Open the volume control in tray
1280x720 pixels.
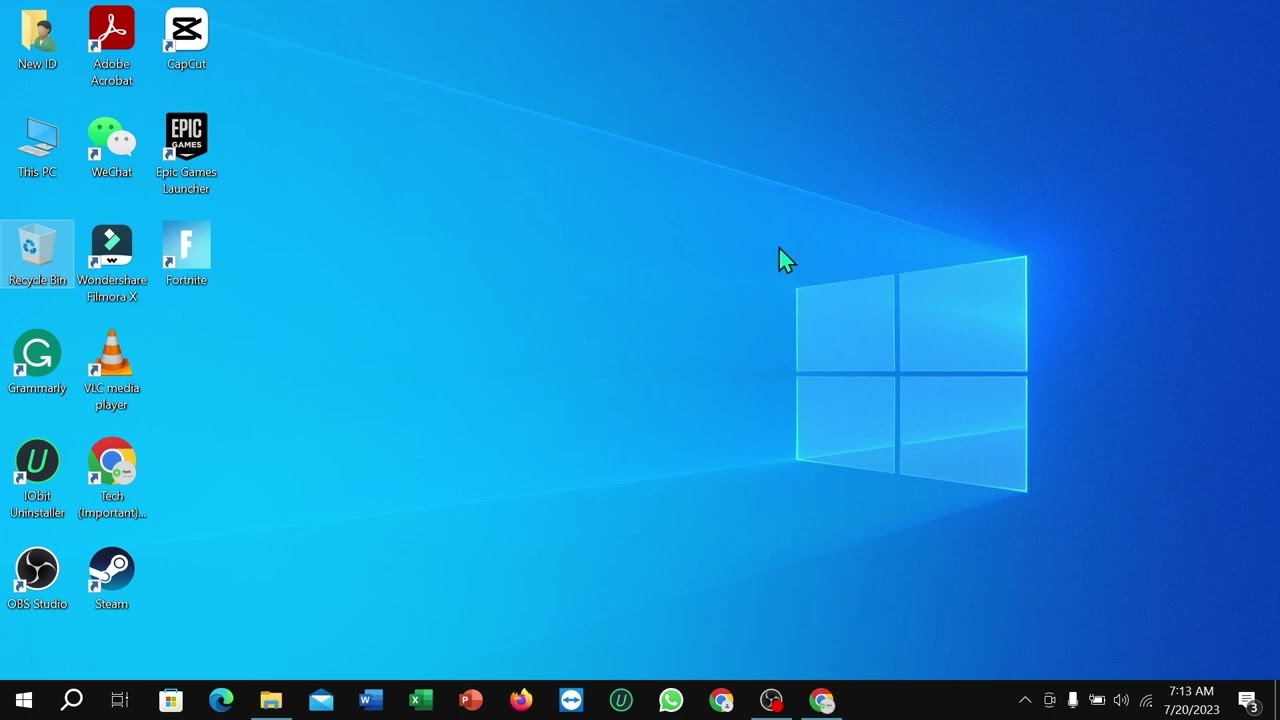1121,700
